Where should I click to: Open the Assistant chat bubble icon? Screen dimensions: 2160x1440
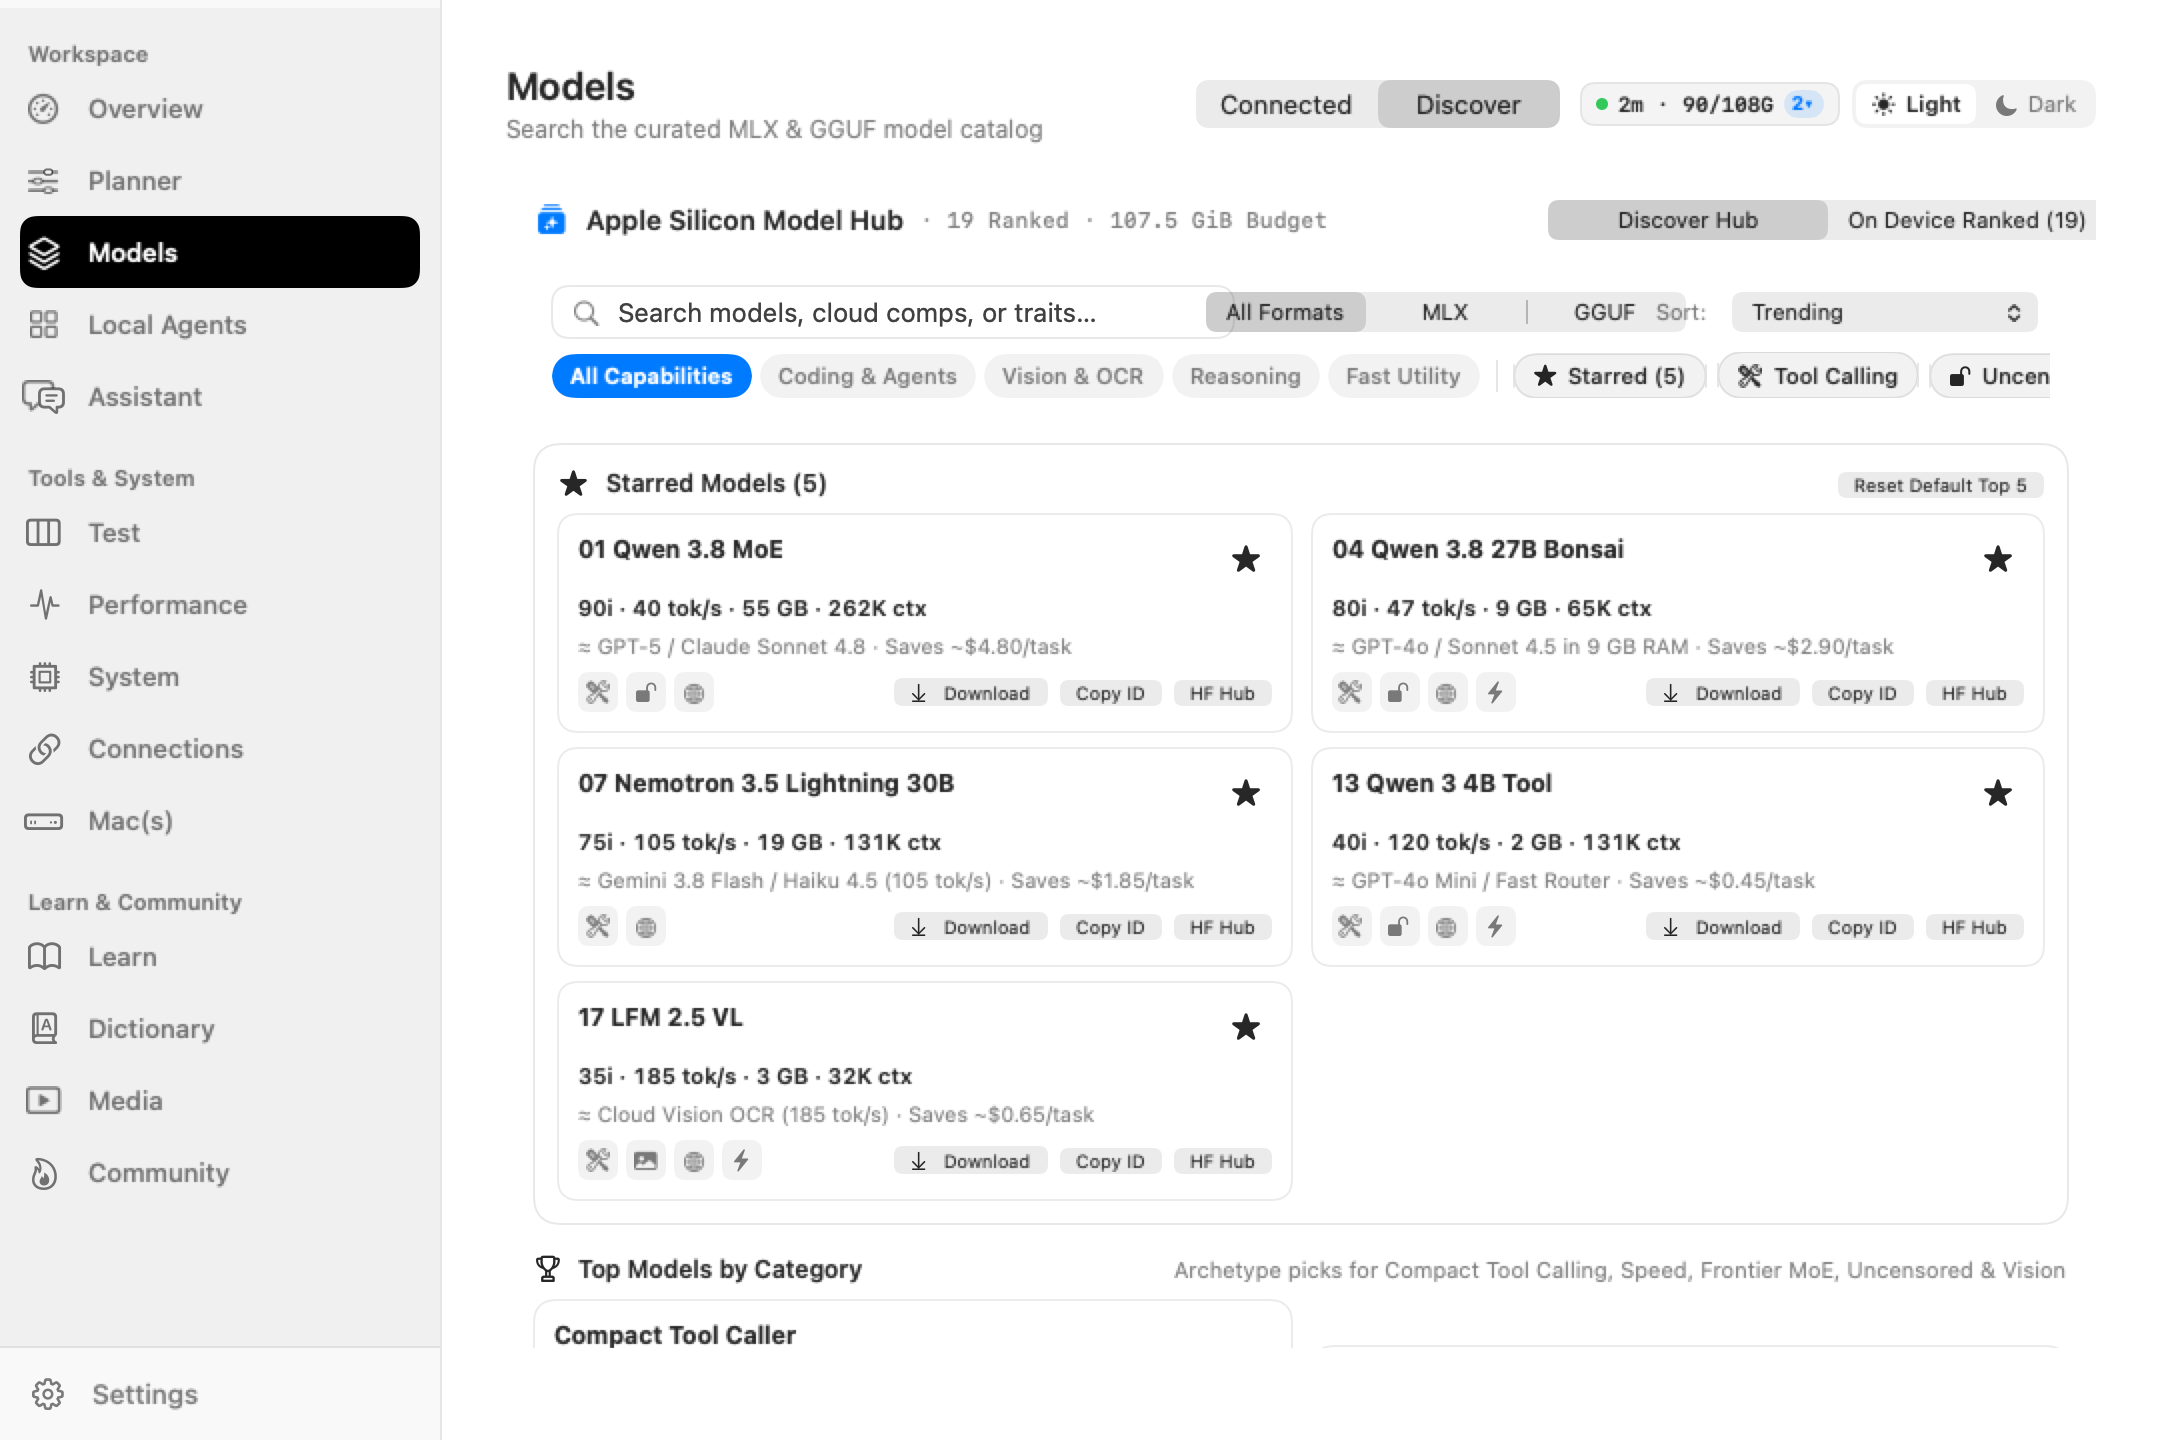43,397
